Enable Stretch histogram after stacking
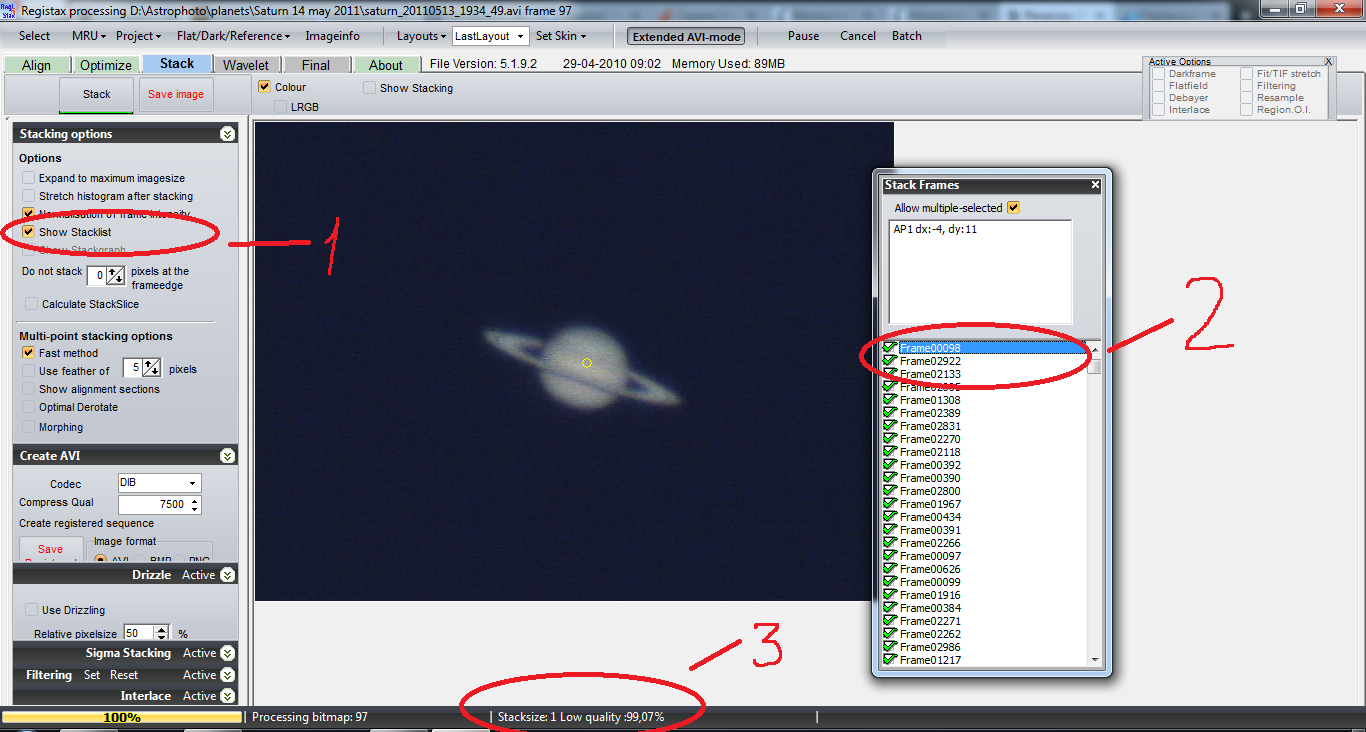Screen dimensions: 1366x732 pyautogui.click(x=29, y=196)
